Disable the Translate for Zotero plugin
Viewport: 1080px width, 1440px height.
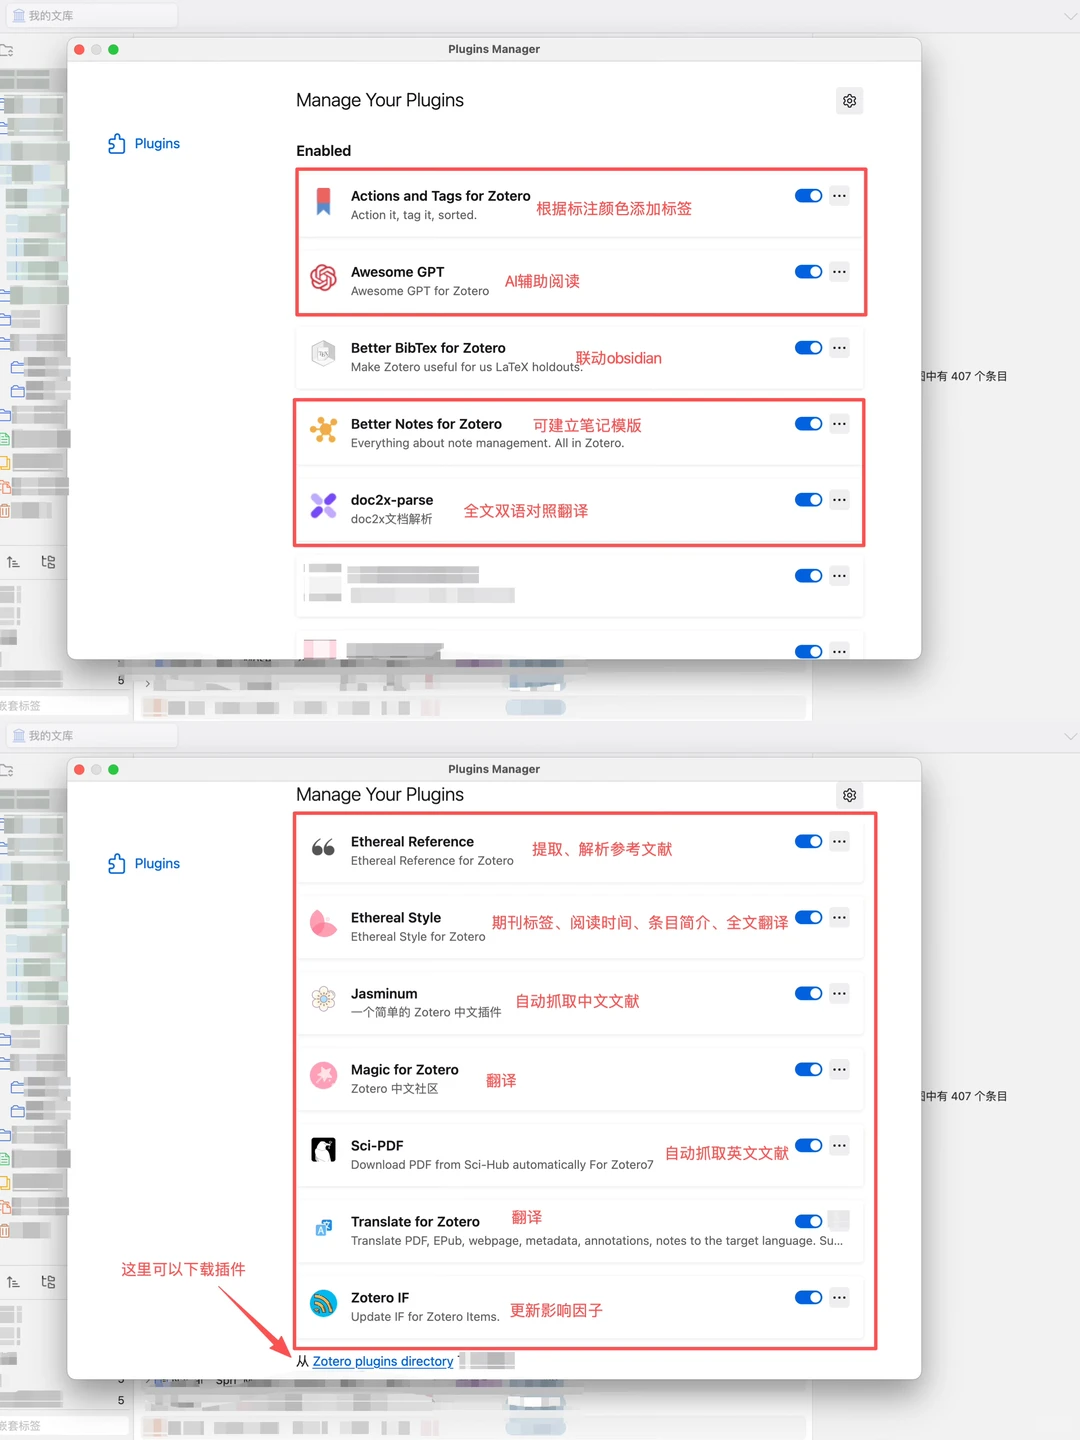[808, 1221]
